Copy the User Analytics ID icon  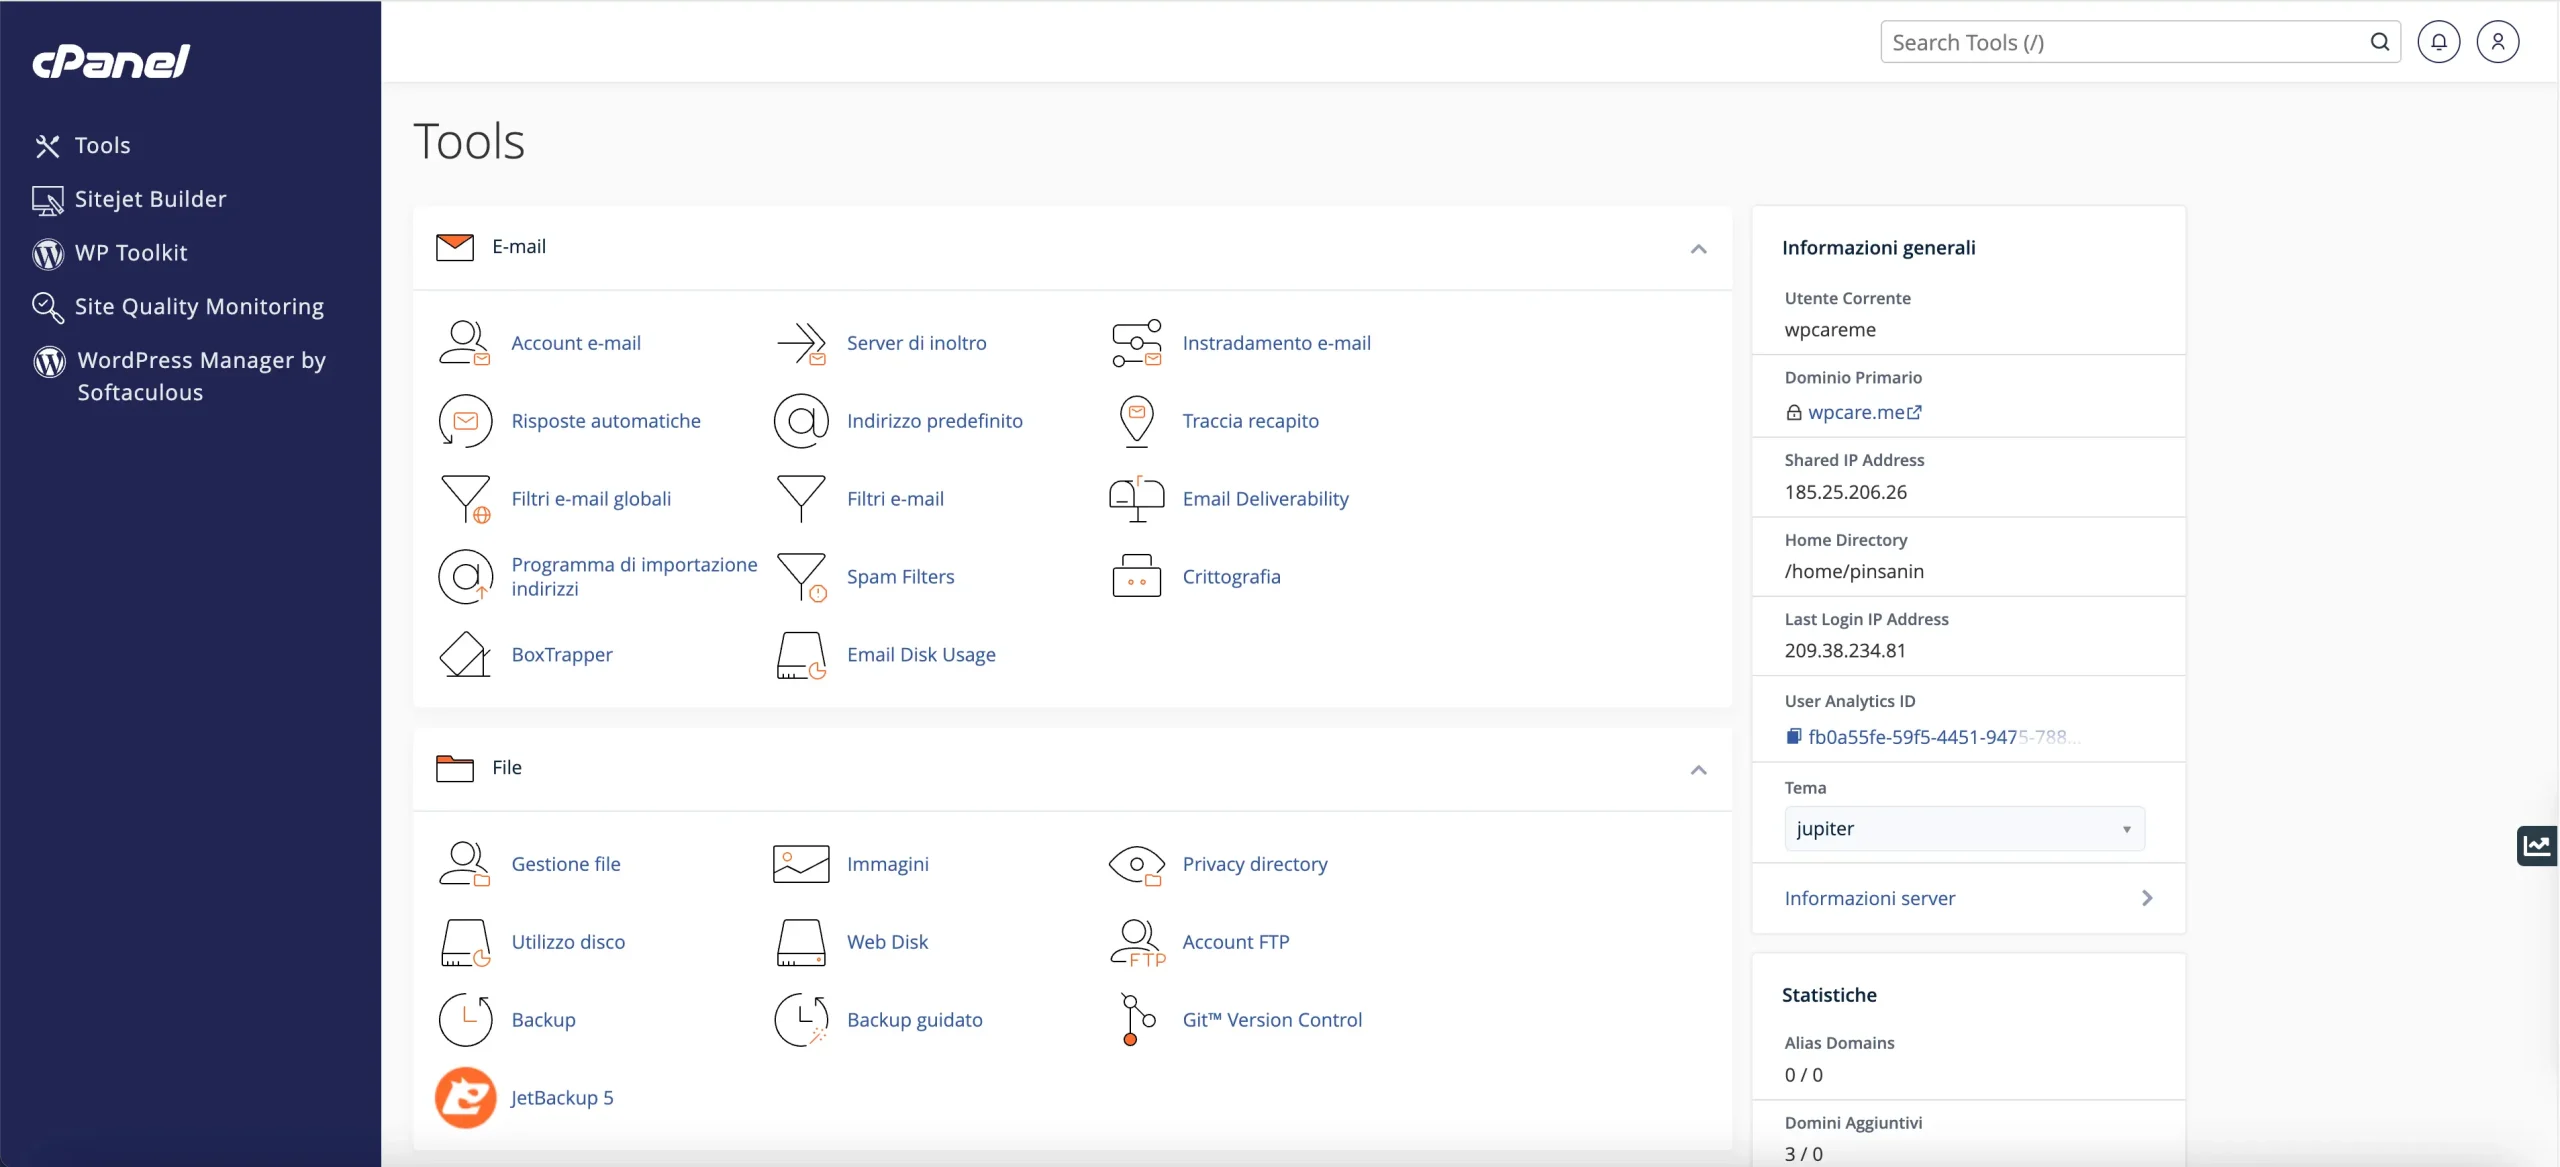pyautogui.click(x=1794, y=737)
